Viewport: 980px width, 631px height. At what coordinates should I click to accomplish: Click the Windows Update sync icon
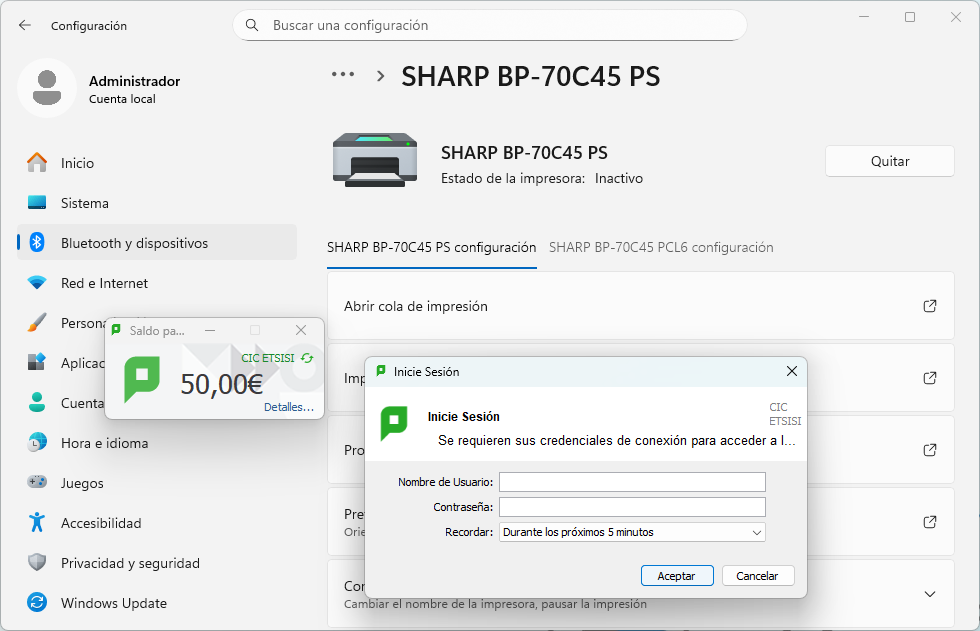37,602
